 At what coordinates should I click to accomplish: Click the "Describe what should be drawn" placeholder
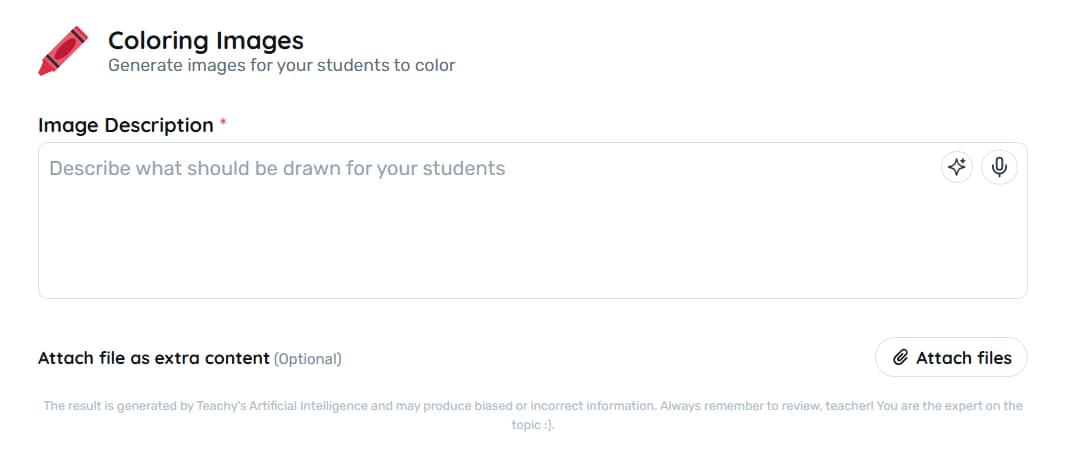[x=277, y=168]
